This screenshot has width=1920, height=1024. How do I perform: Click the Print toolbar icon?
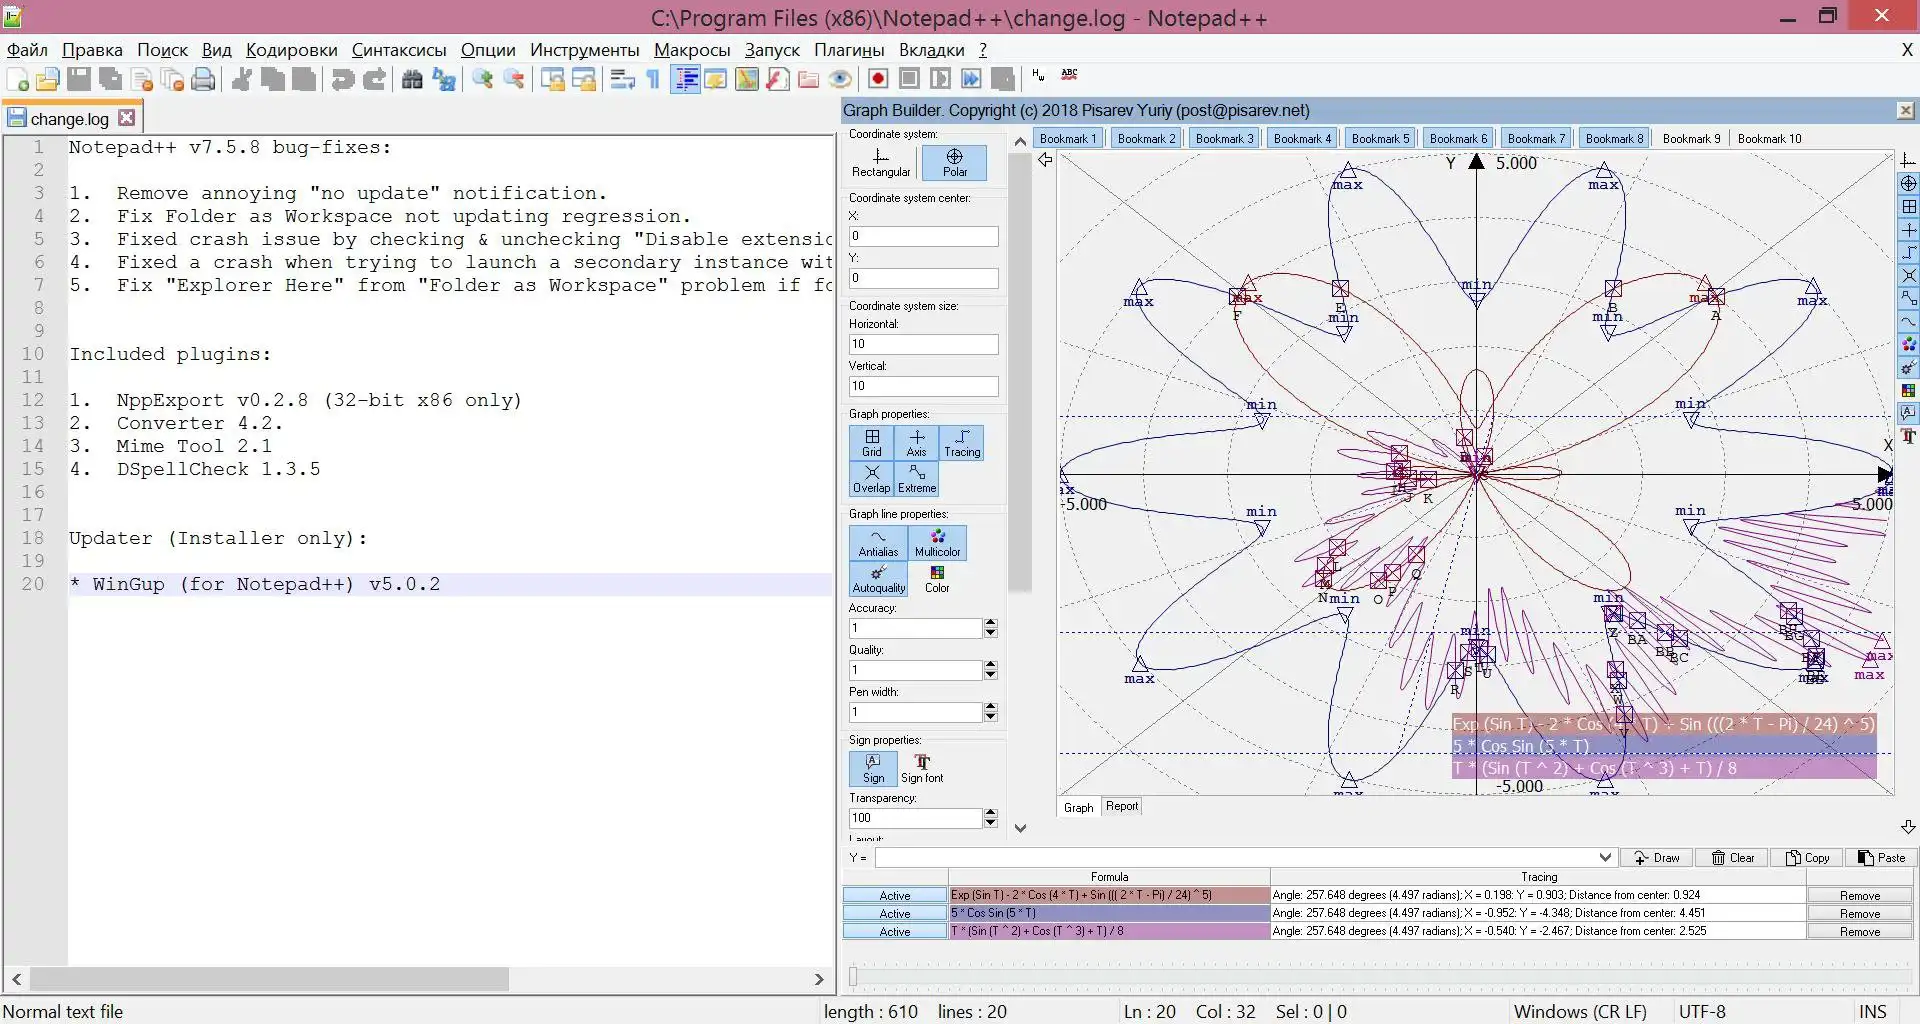click(203, 80)
